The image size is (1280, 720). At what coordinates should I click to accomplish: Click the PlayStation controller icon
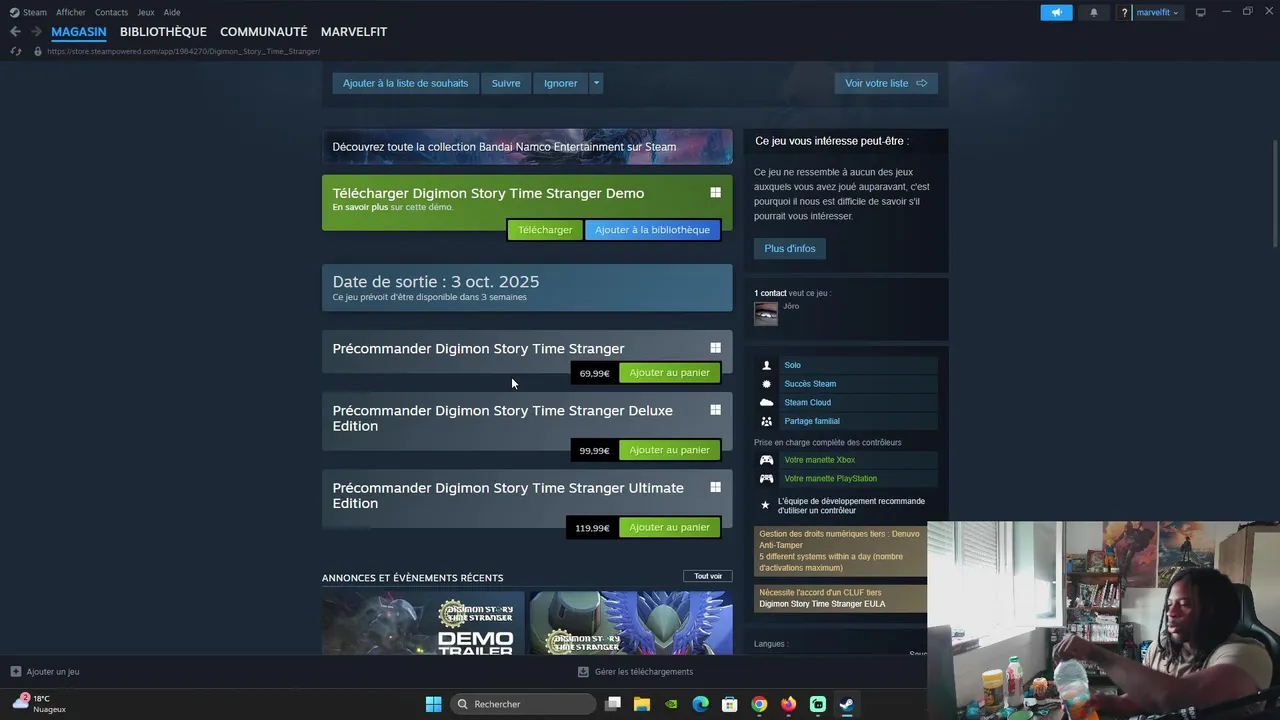tap(766, 479)
